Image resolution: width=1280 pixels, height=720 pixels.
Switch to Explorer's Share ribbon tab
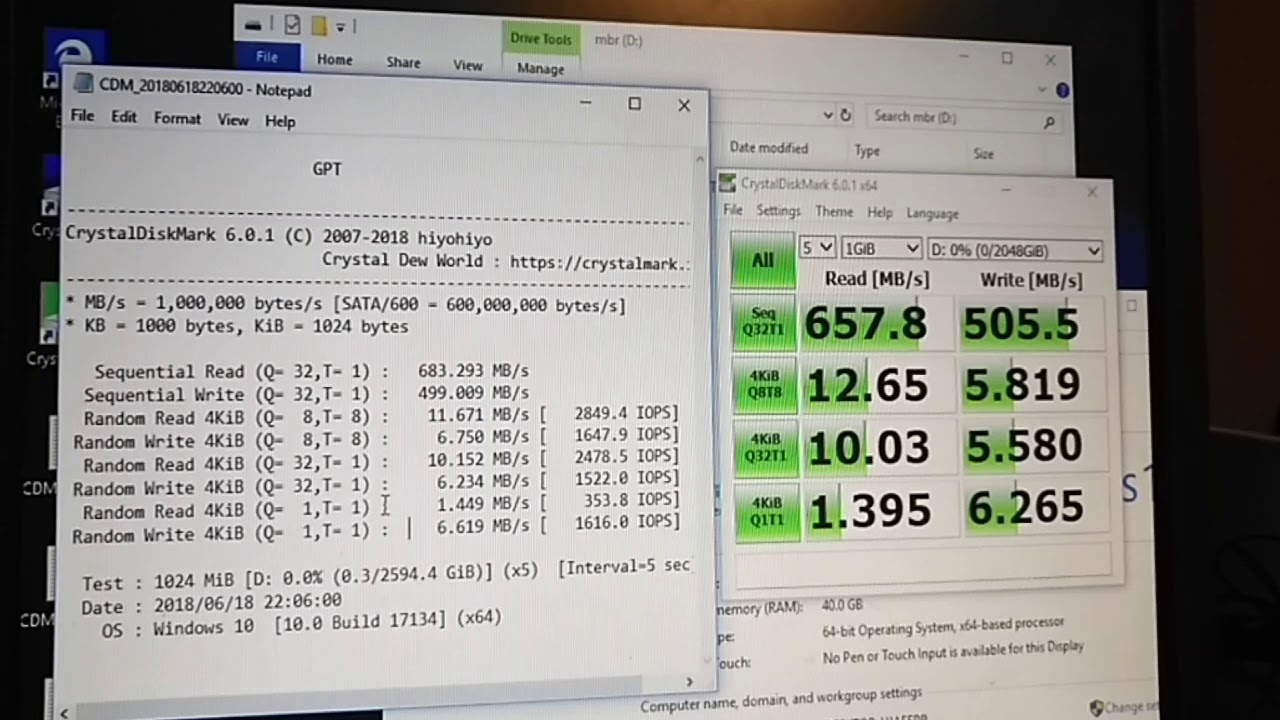tap(403, 62)
